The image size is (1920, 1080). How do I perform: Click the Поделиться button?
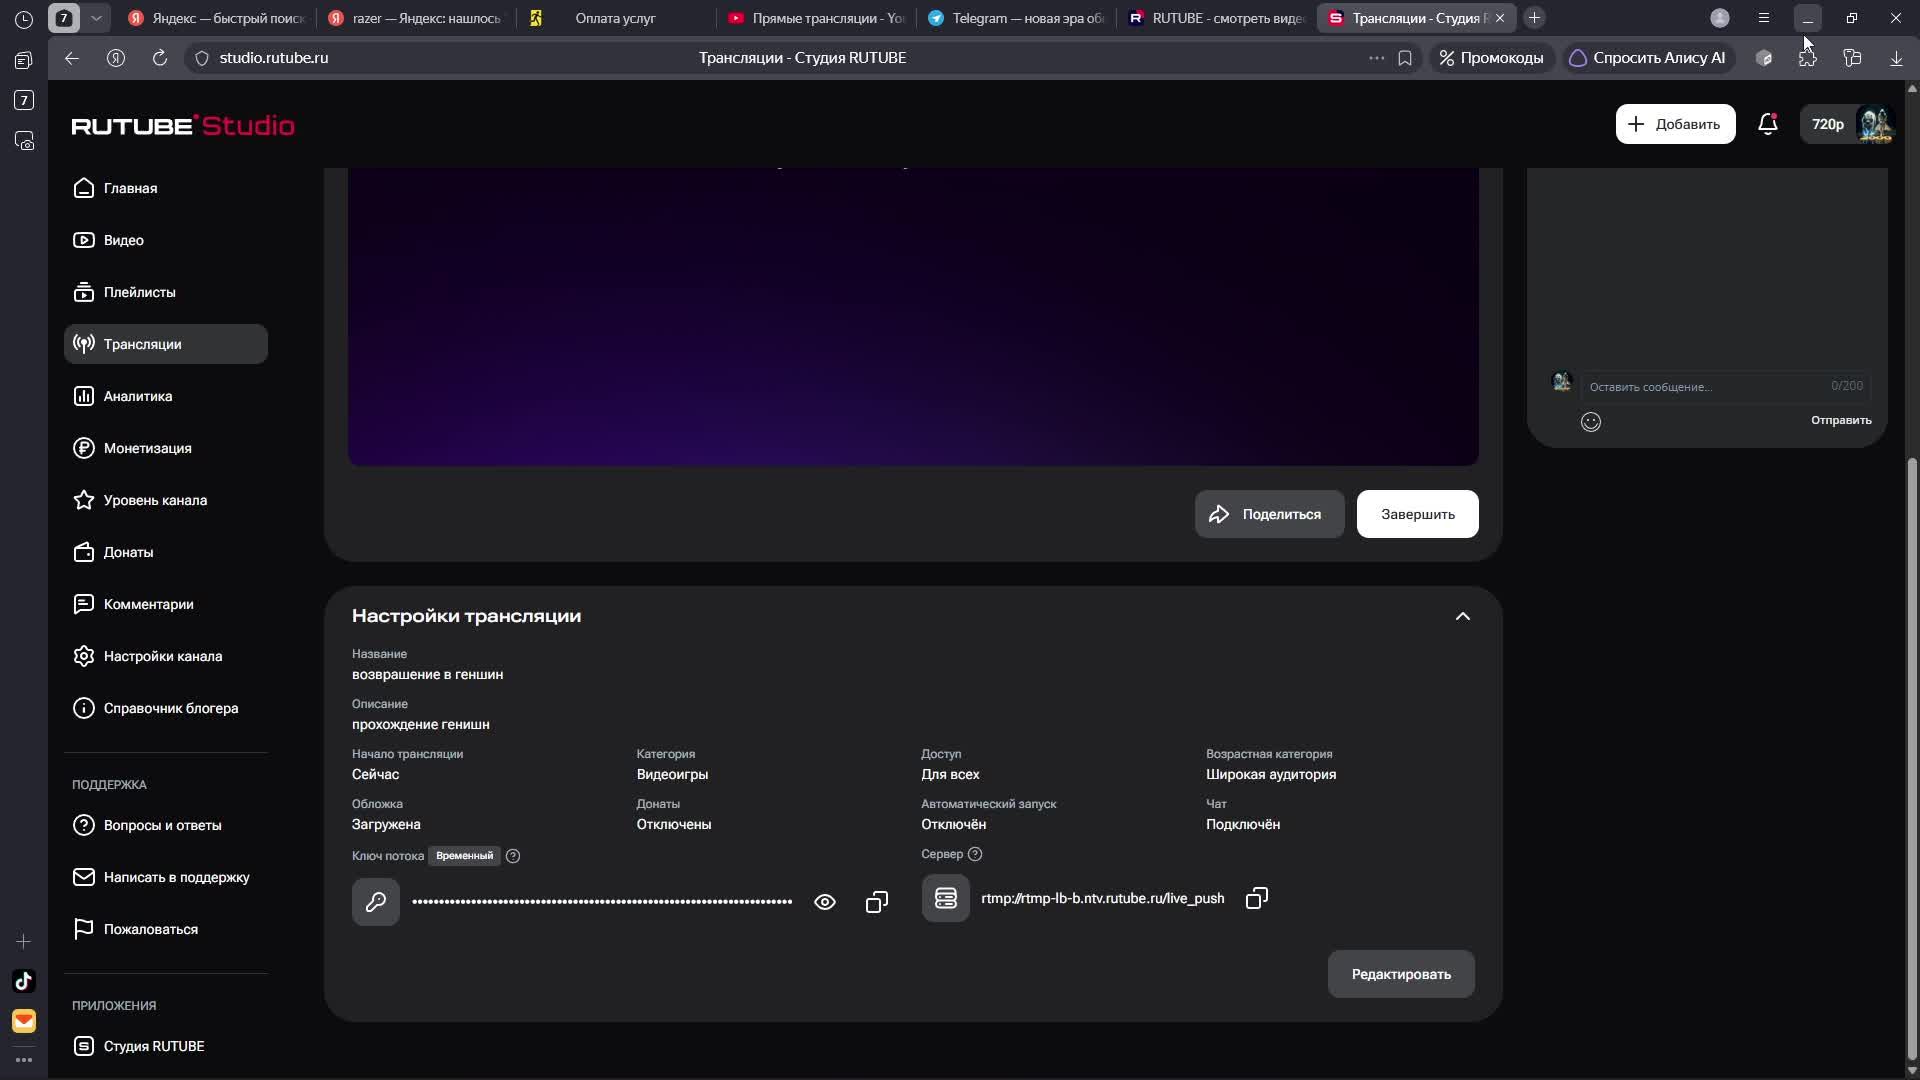tap(1269, 514)
